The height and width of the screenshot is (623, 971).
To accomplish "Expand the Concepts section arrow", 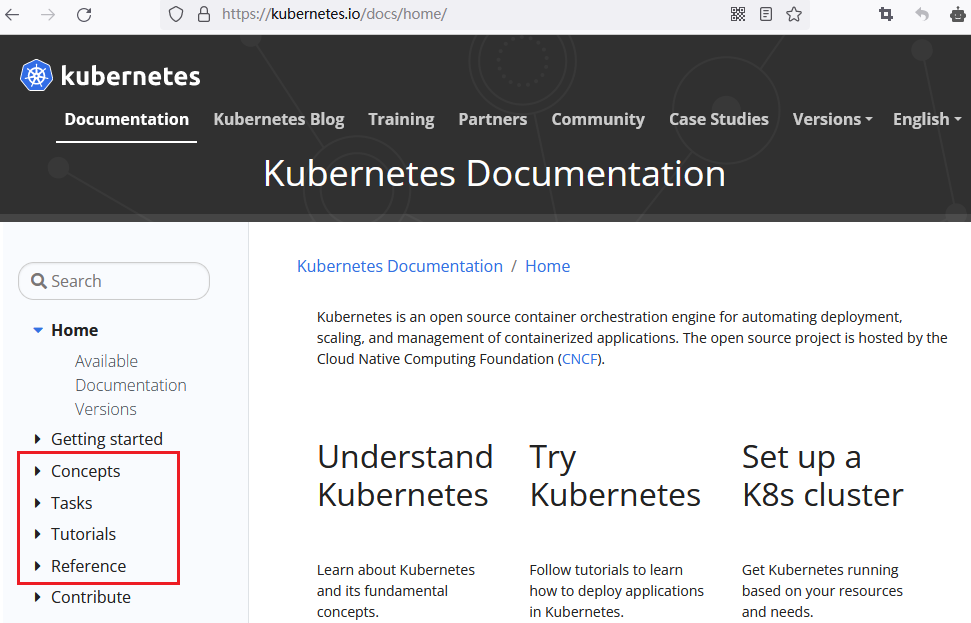I will pos(38,471).
